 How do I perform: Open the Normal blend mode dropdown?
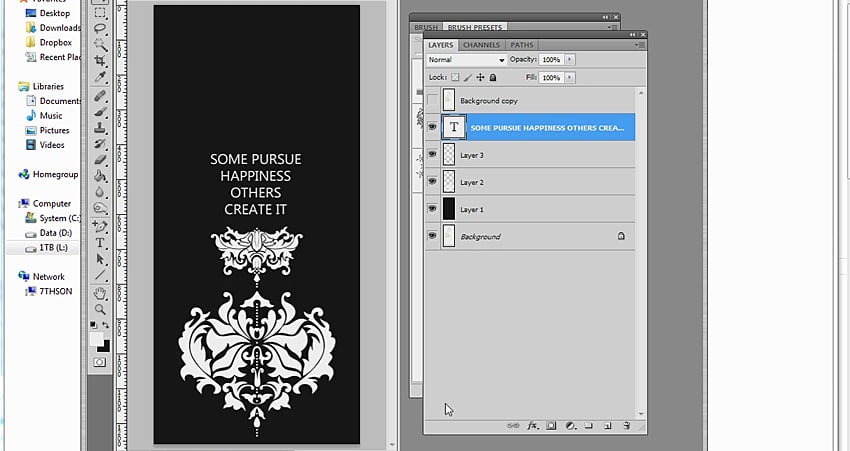(466, 60)
